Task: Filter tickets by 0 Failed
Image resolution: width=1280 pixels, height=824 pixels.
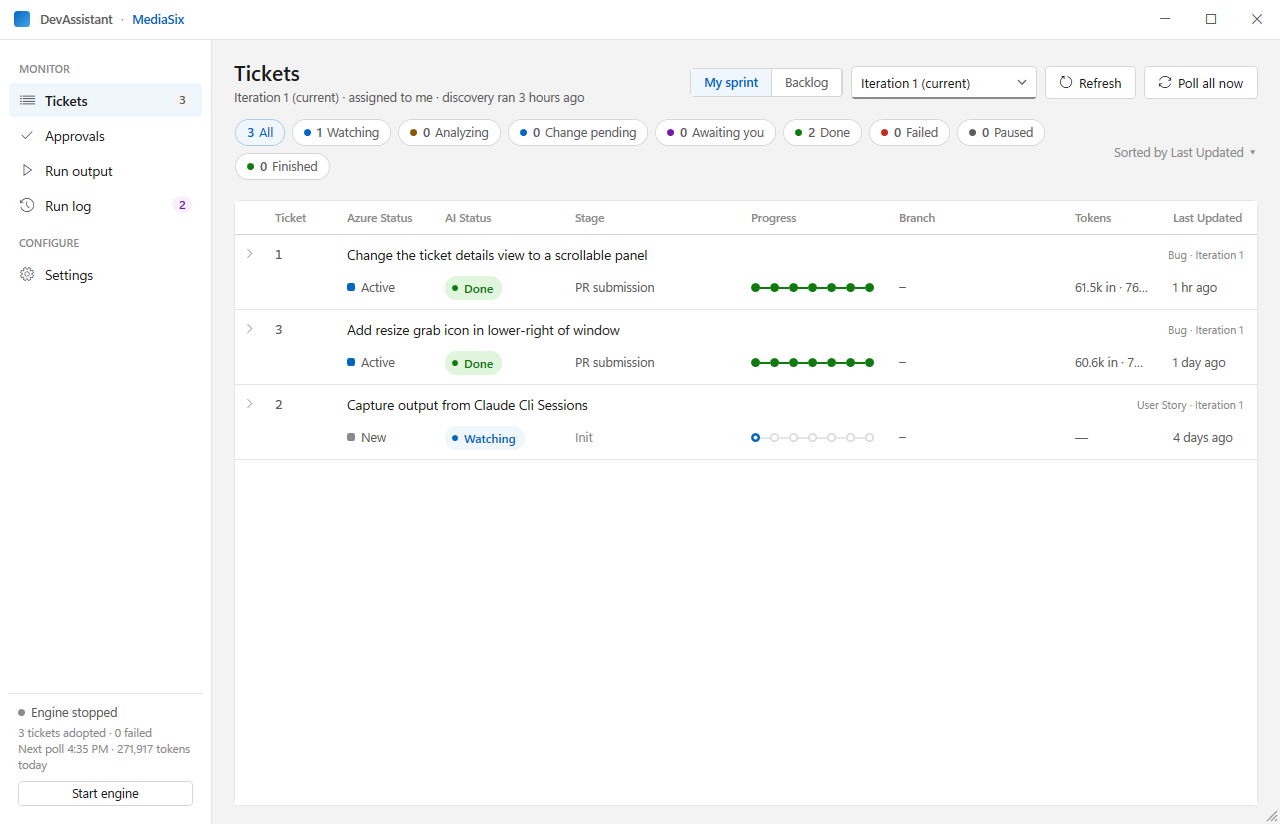Action: pyautogui.click(x=909, y=133)
